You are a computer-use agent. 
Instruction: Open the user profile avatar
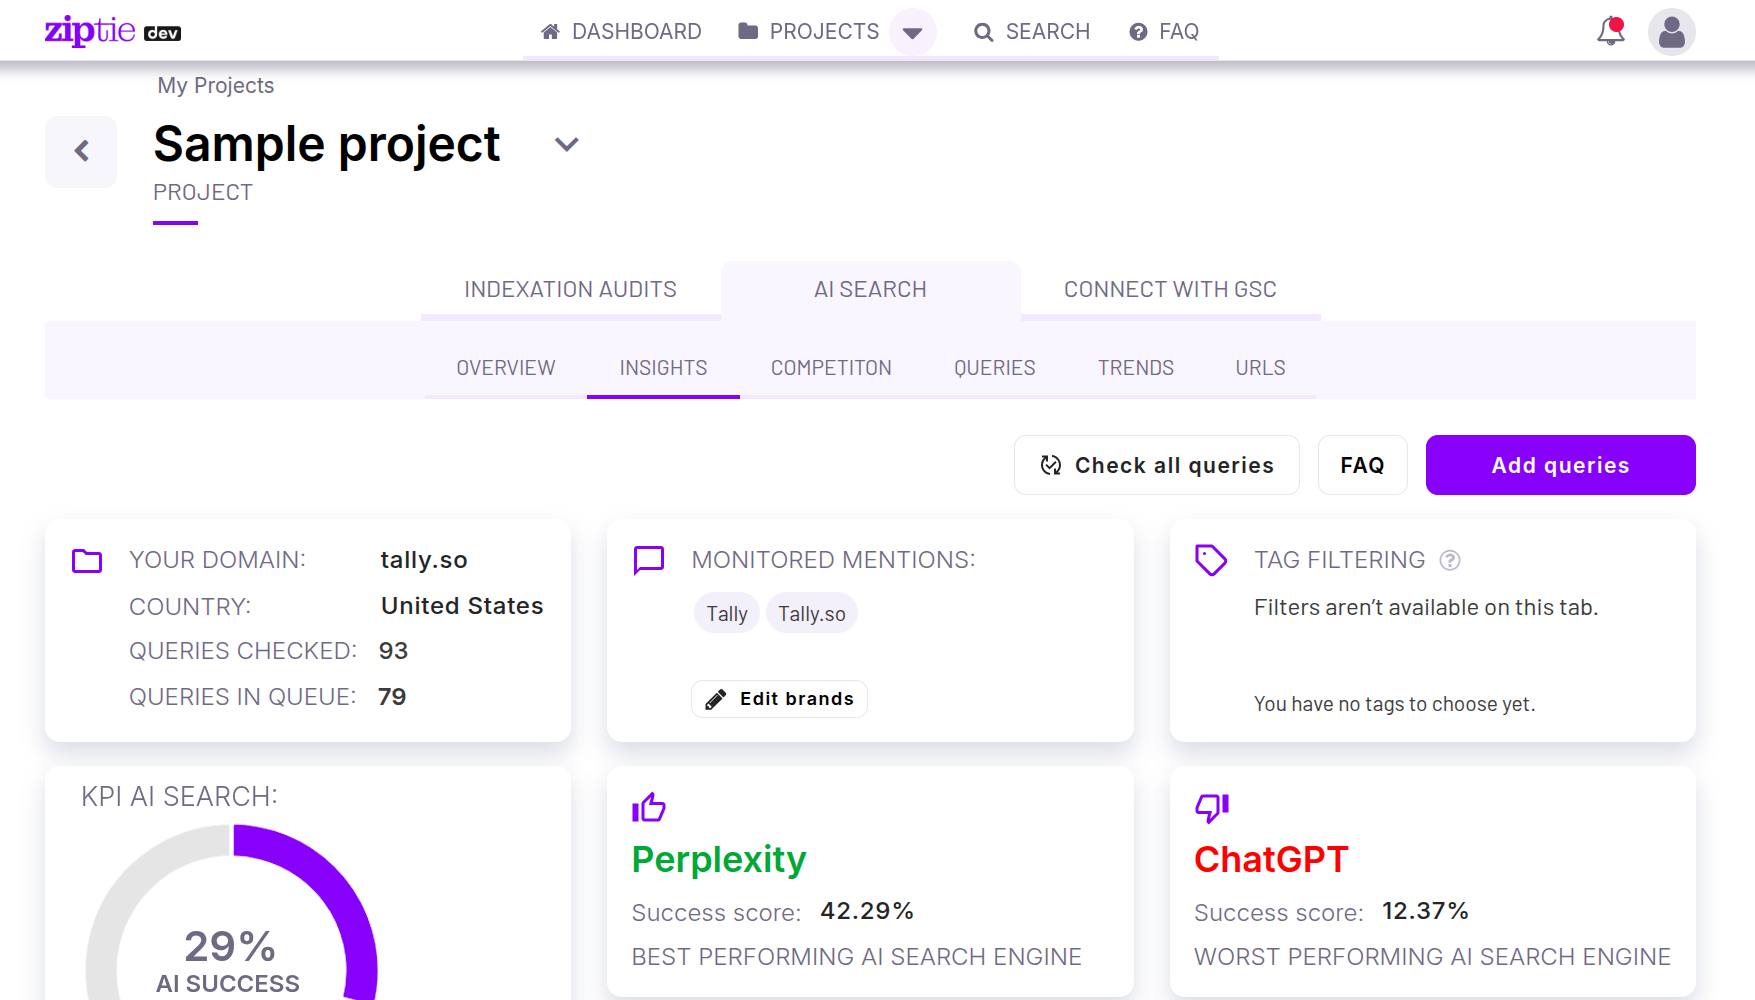pos(1671,31)
